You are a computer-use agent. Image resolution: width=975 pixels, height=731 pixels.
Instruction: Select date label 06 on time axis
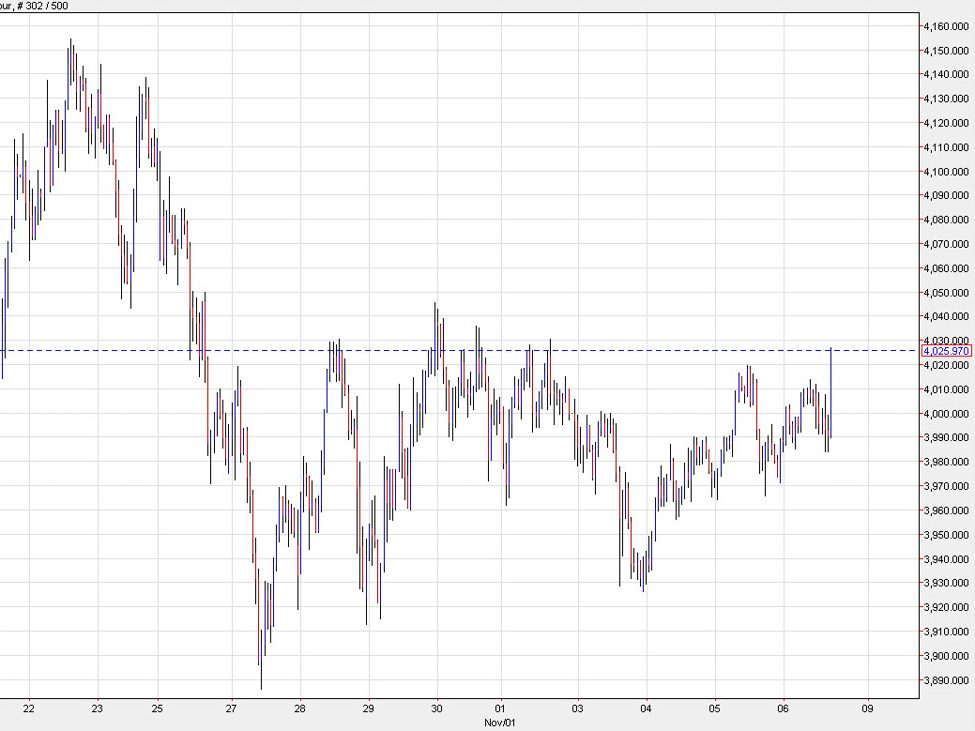click(785, 708)
